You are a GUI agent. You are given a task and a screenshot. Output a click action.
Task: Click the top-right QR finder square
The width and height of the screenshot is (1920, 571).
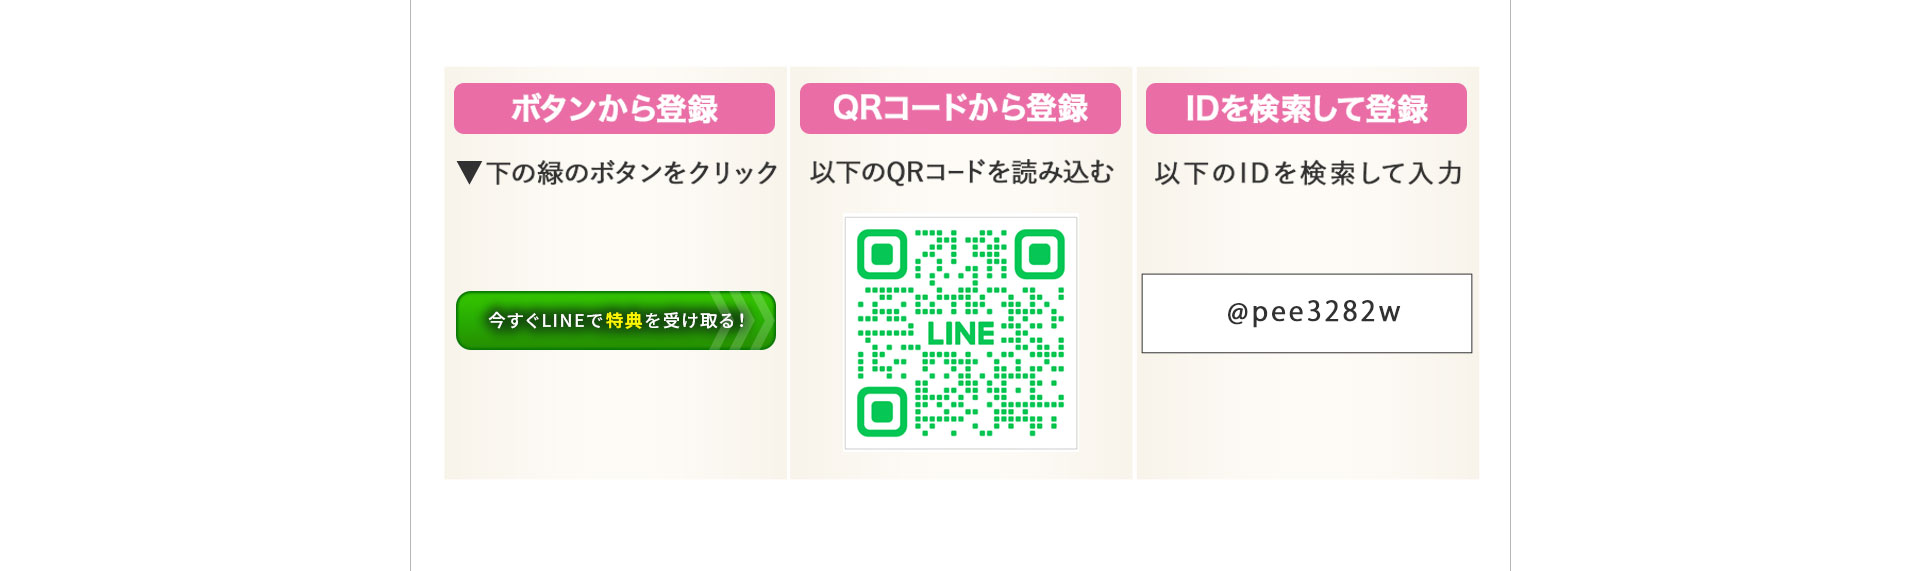[1040, 255]
